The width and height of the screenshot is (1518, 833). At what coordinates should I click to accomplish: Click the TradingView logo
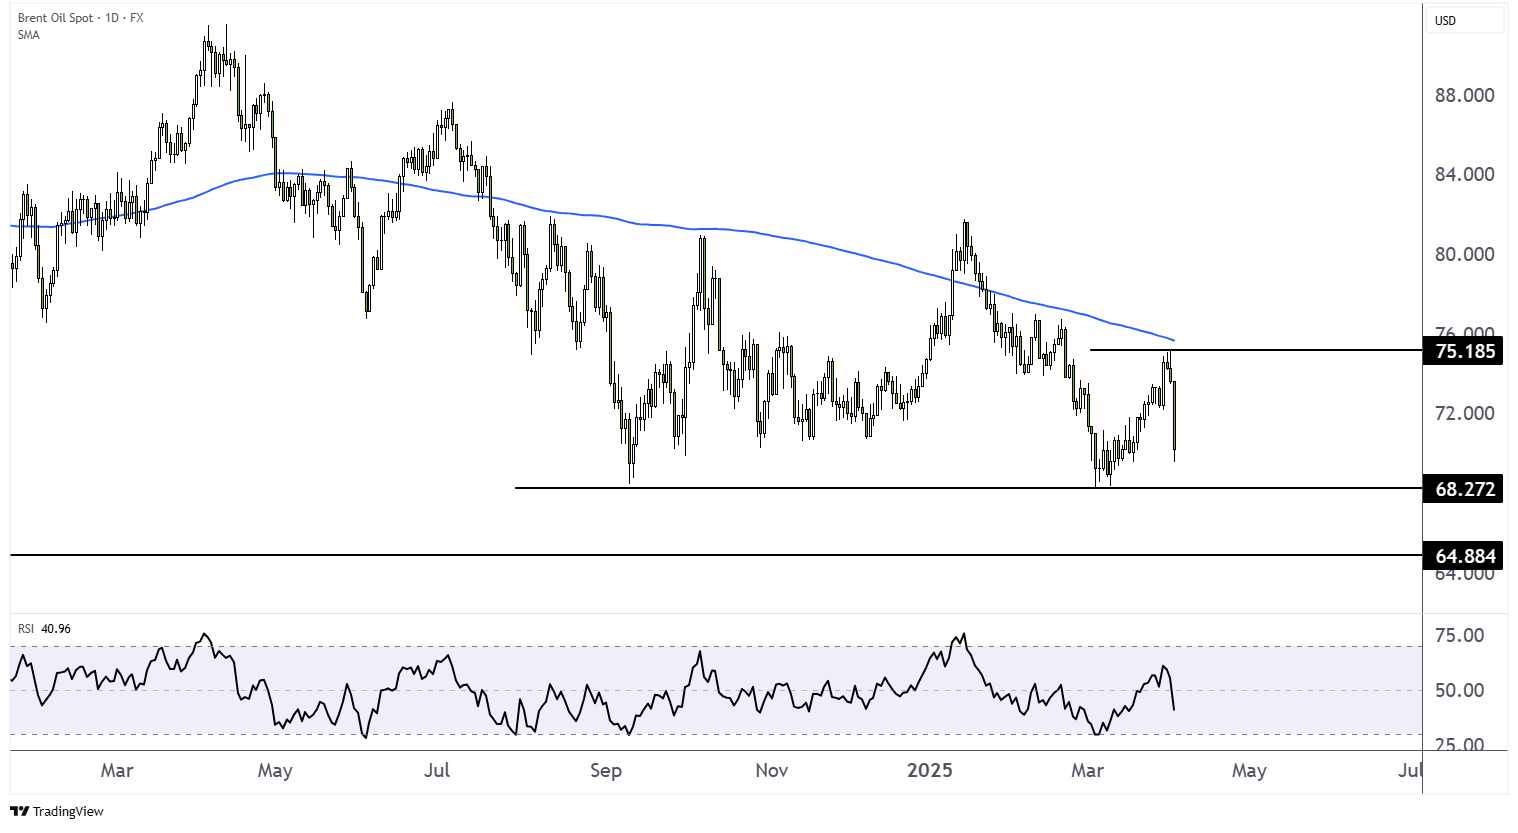(57, 811)
